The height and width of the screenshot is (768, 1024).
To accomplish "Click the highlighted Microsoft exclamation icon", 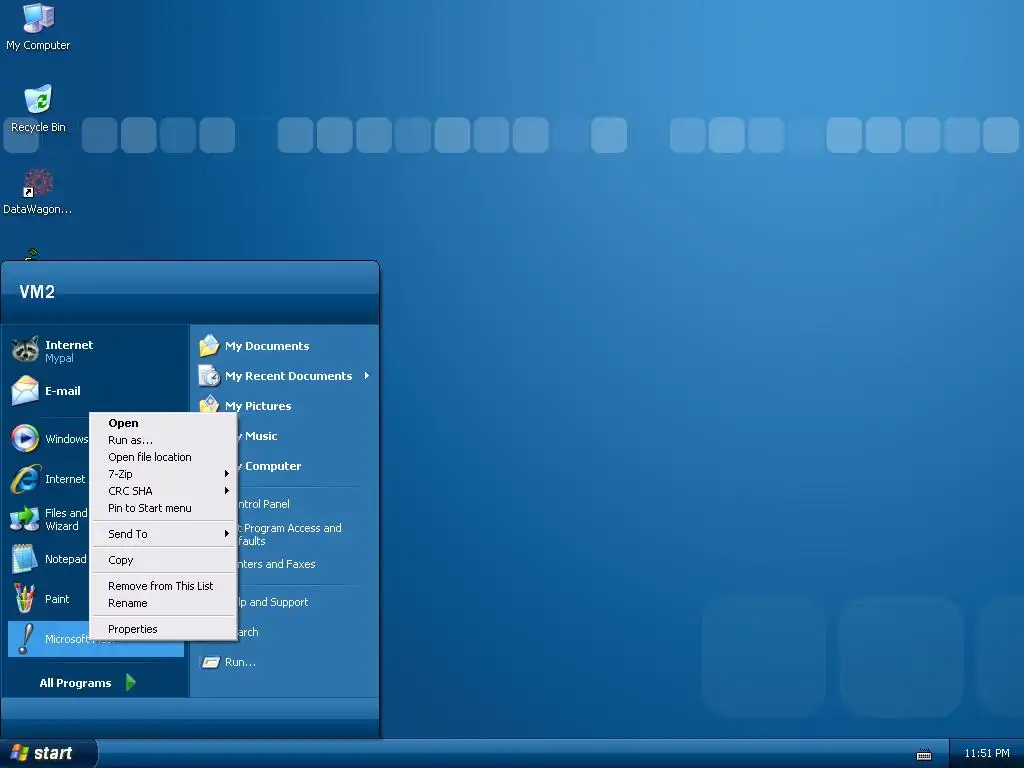I will tap(25, 639).
